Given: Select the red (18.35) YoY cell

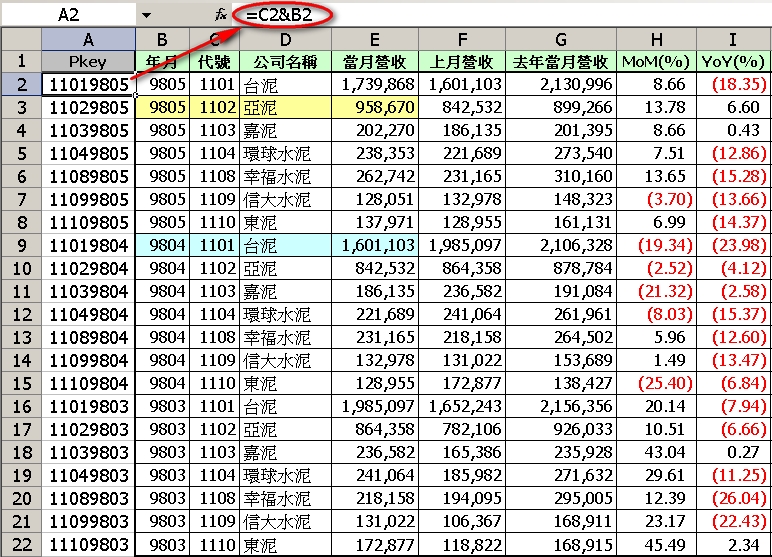Looking at the screenshot, I should pyautogui.click(x=733, y=84).
